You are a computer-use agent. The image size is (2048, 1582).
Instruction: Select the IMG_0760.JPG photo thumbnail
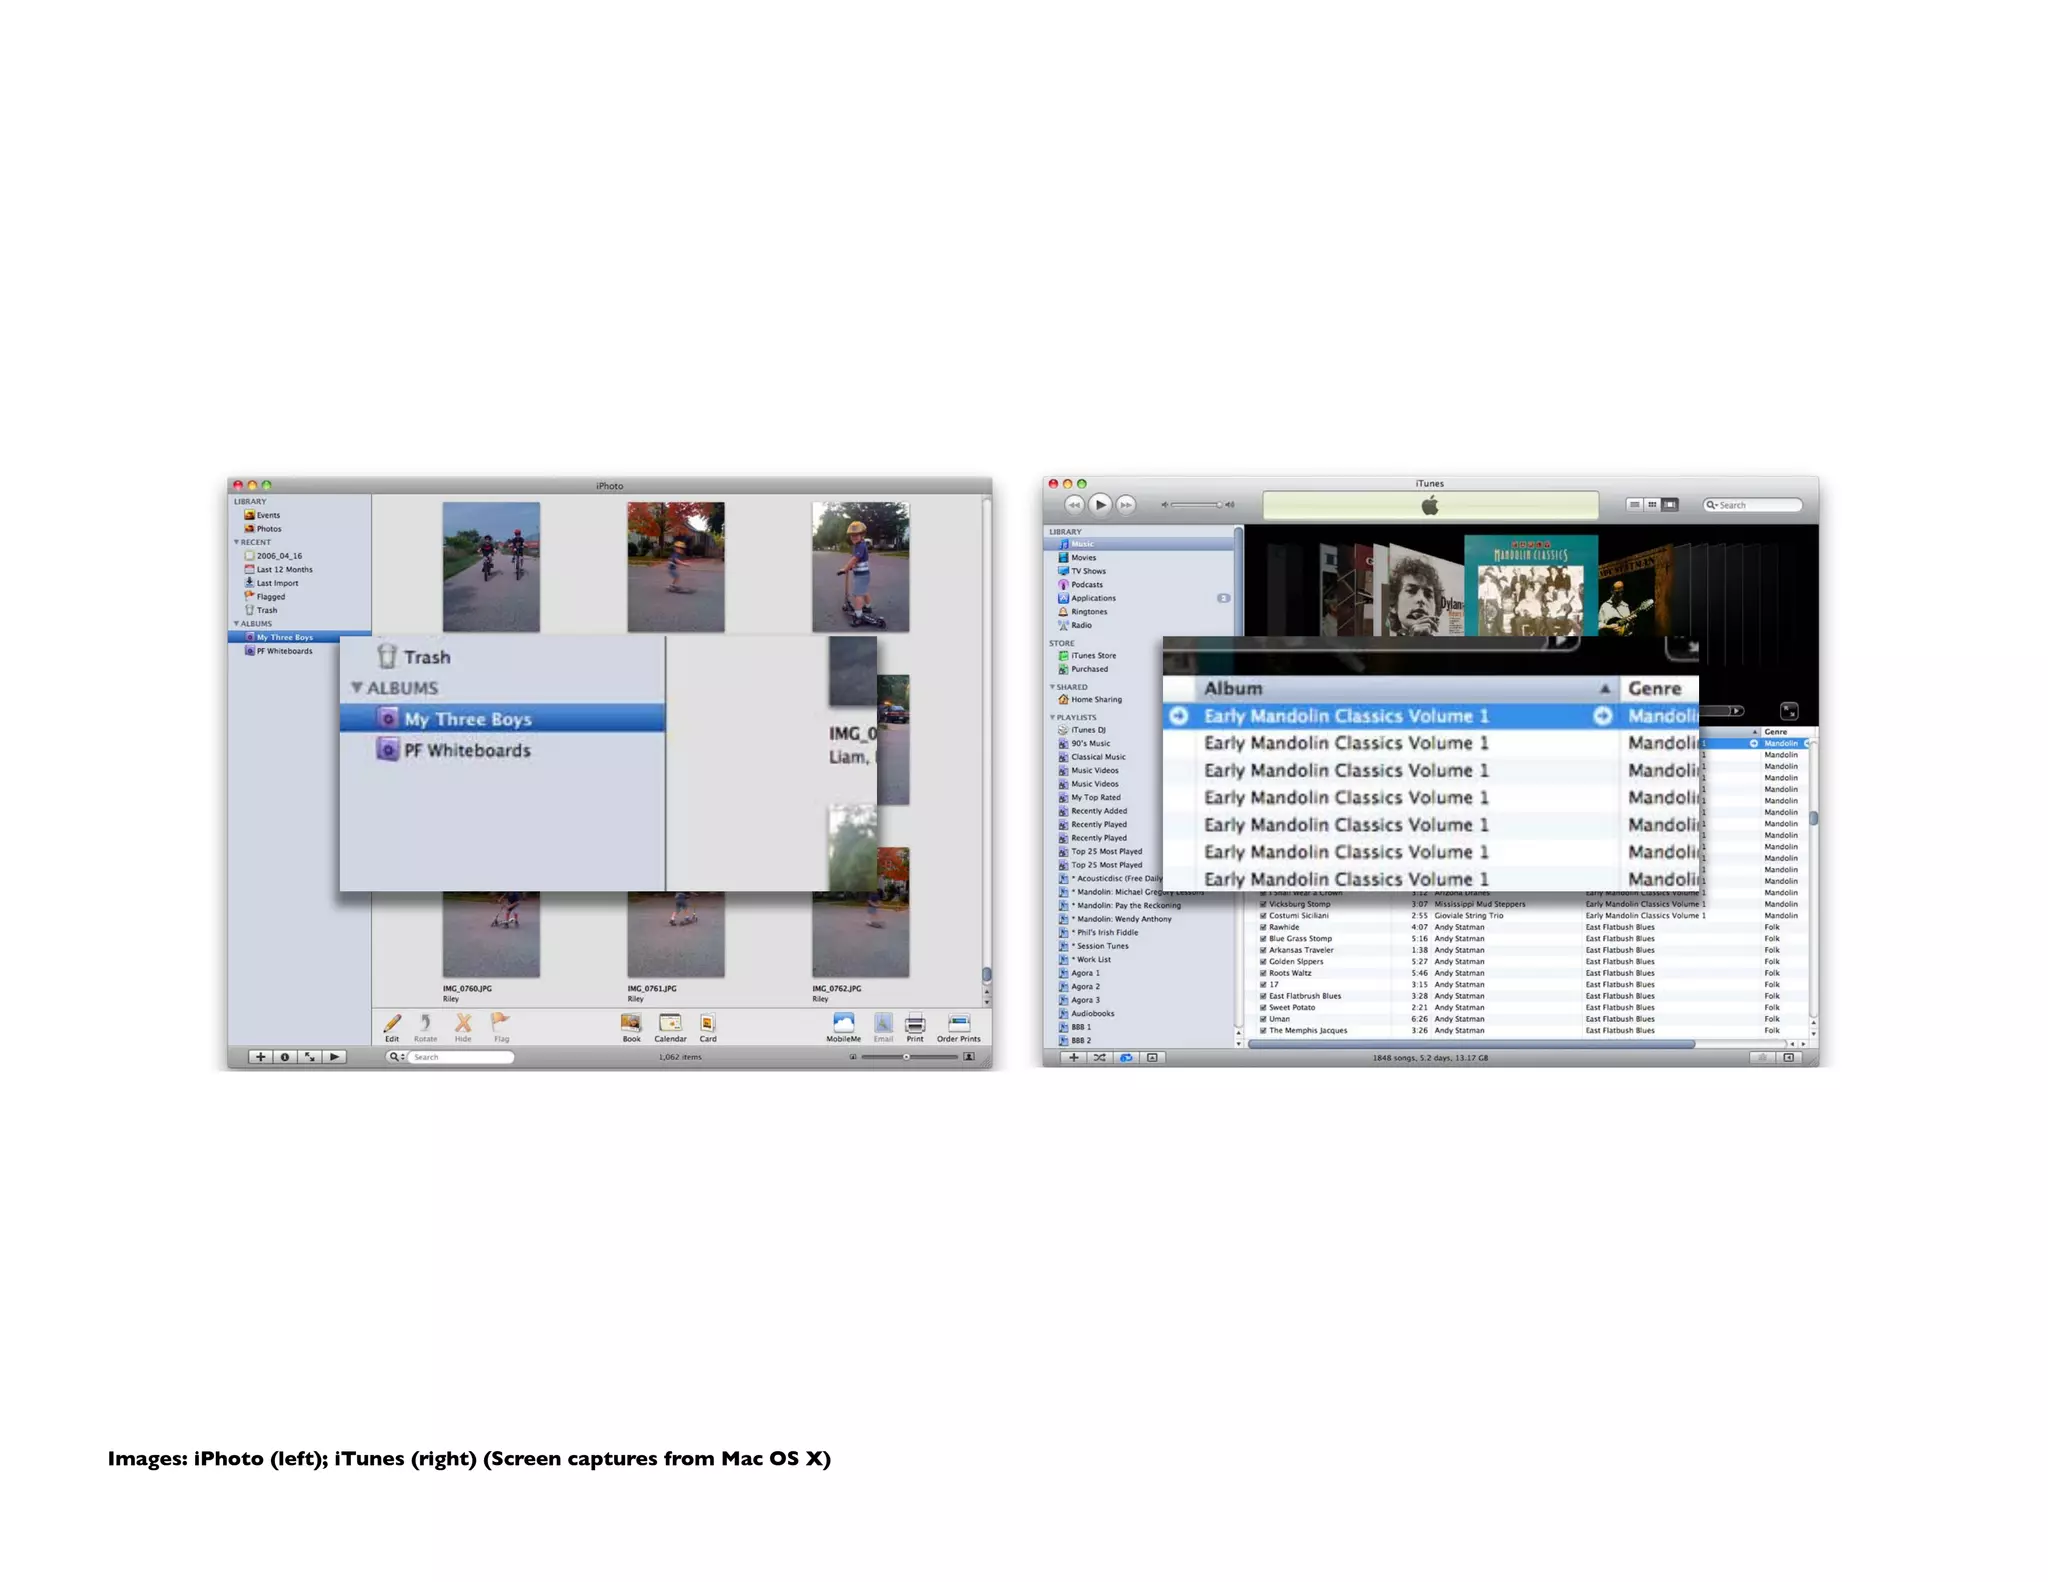tap(491, 935)
